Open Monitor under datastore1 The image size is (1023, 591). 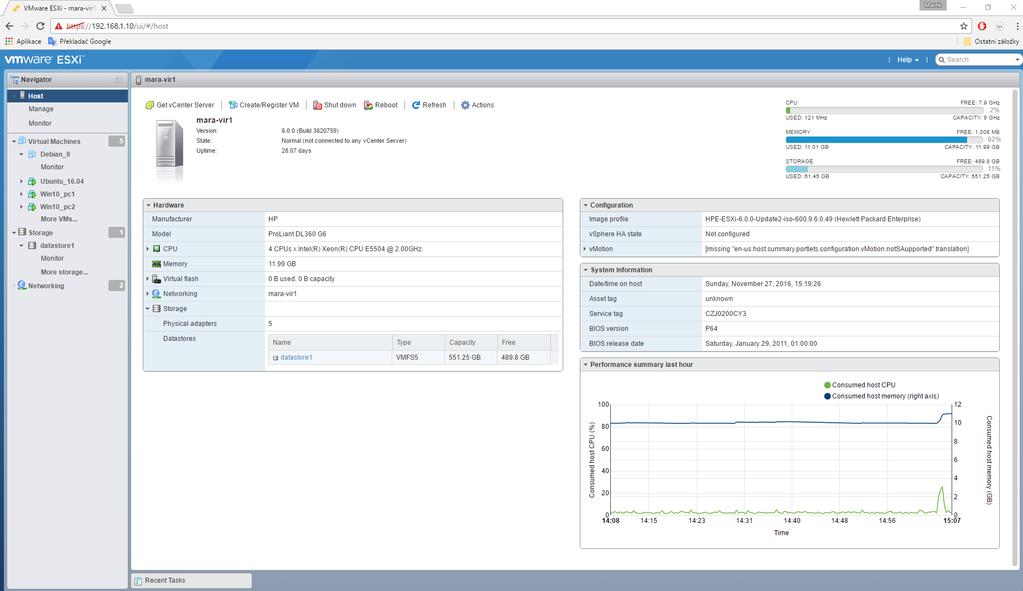pos(52,258)
